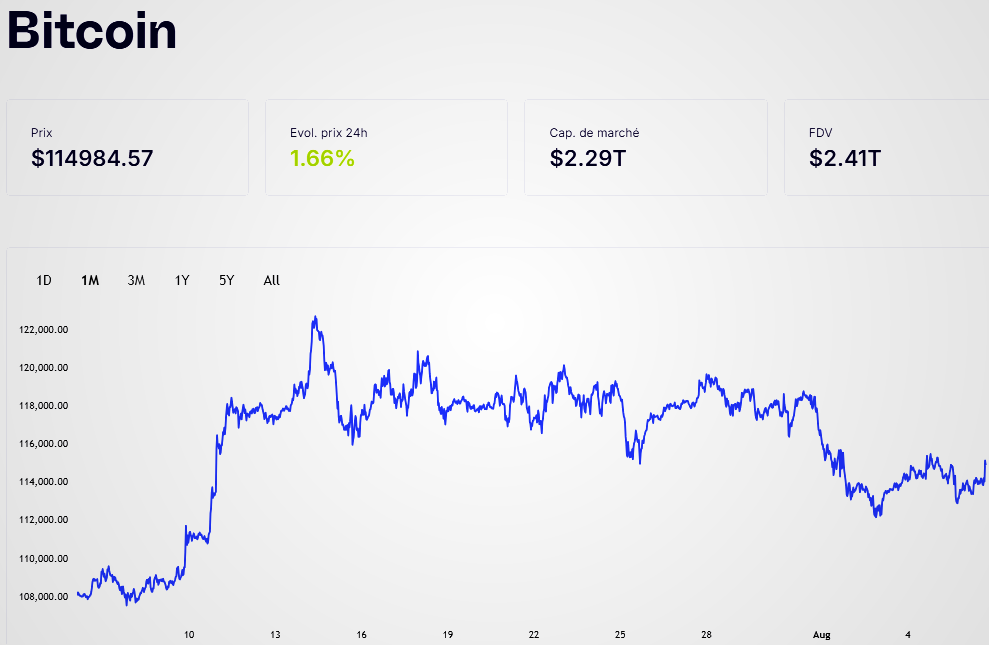Click the 108,000.00 y-axis label
This screenshot has height=645, width=989.
pos(44,596)
